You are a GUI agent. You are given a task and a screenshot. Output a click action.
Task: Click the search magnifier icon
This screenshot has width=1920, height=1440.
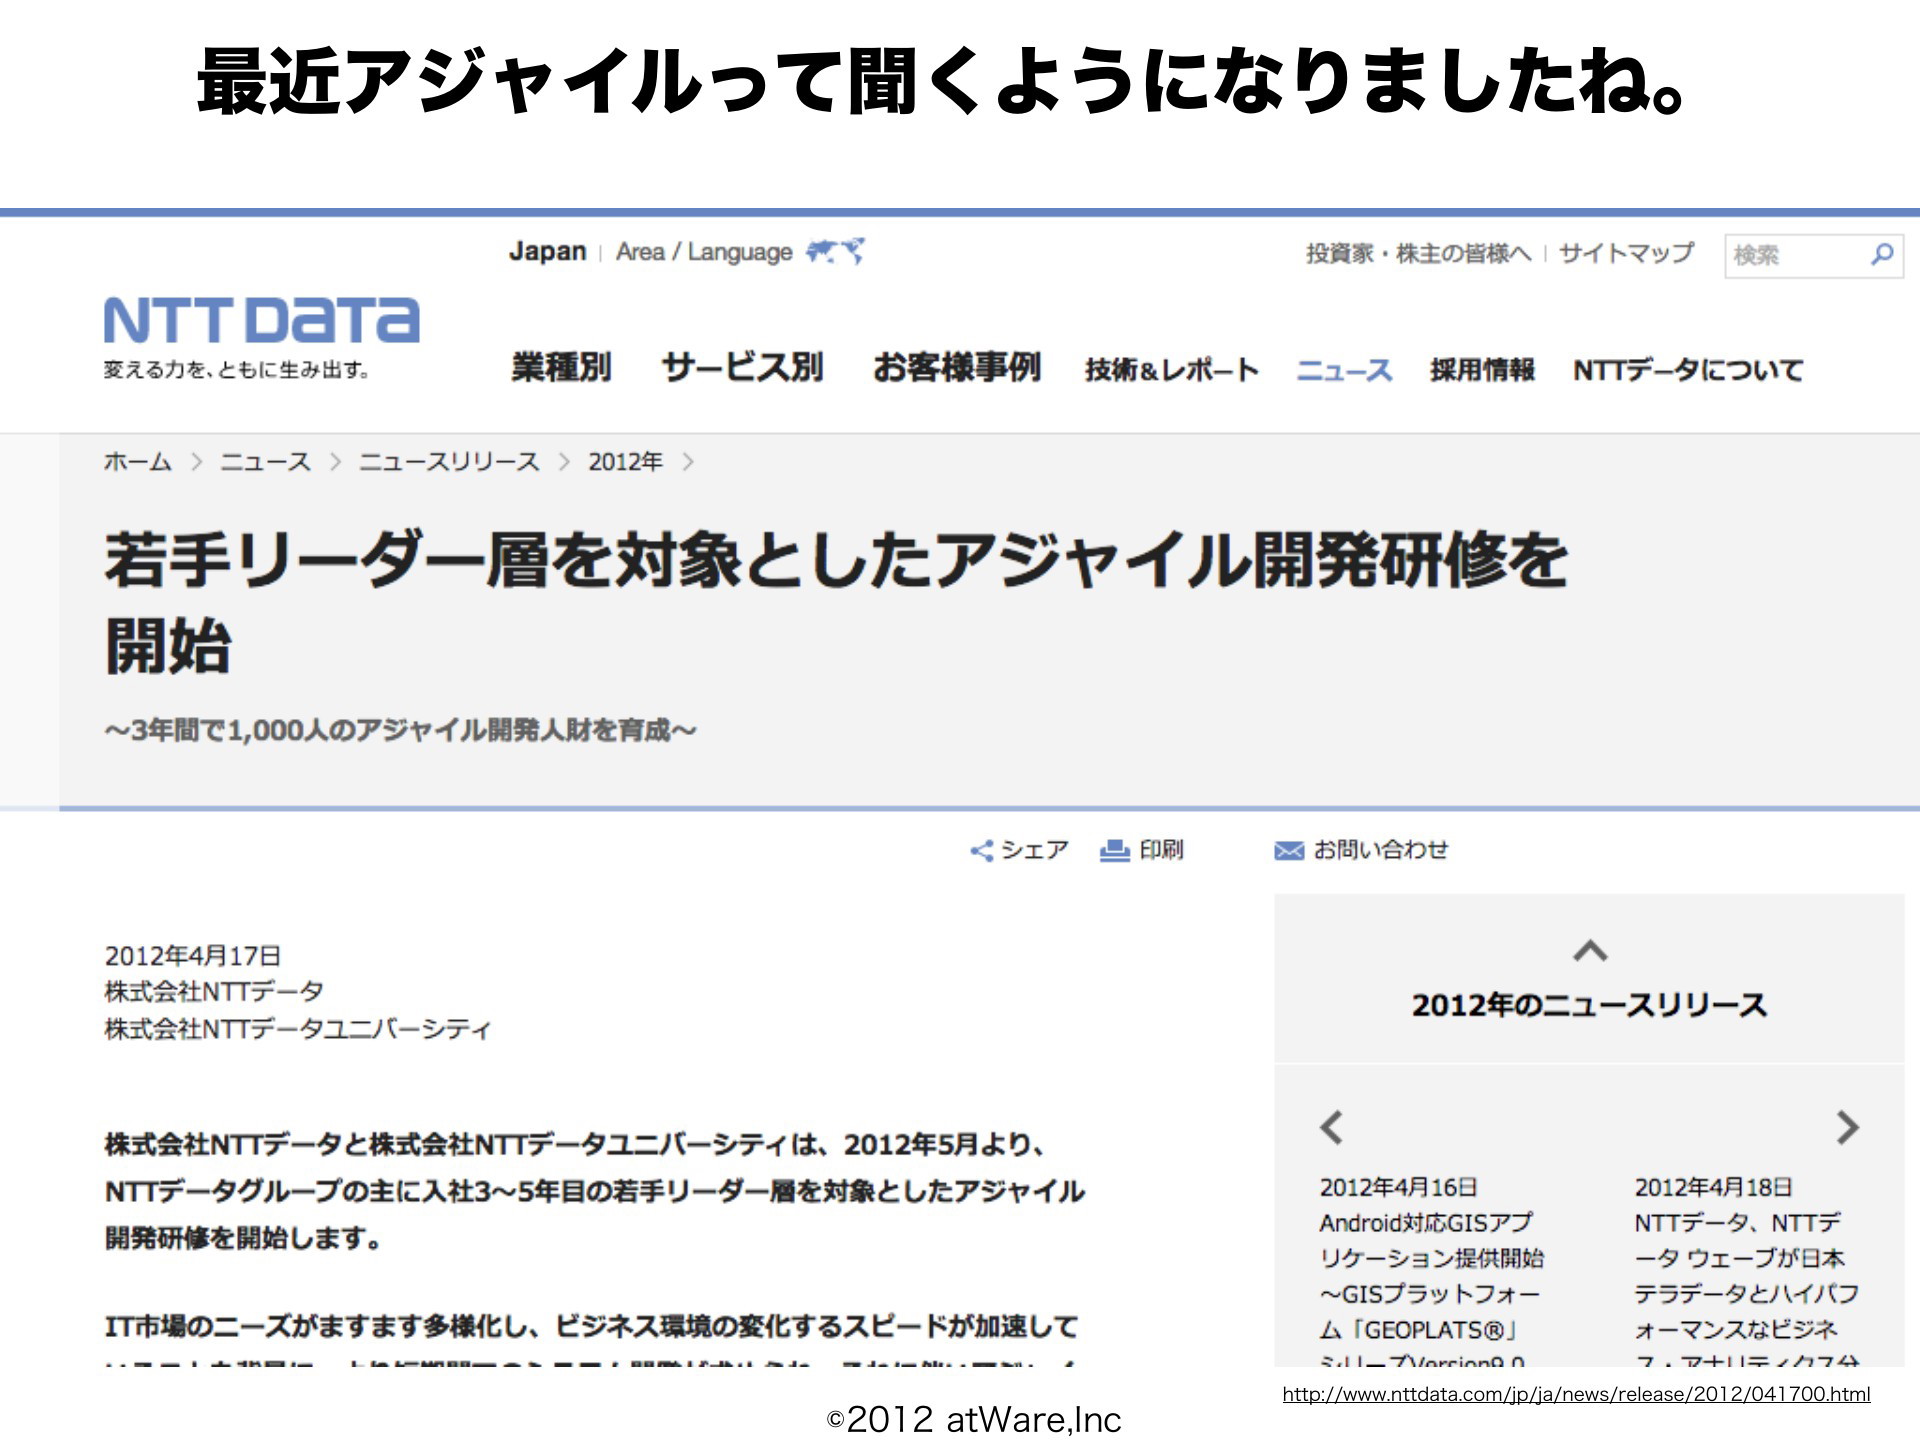pos(1881,254)
